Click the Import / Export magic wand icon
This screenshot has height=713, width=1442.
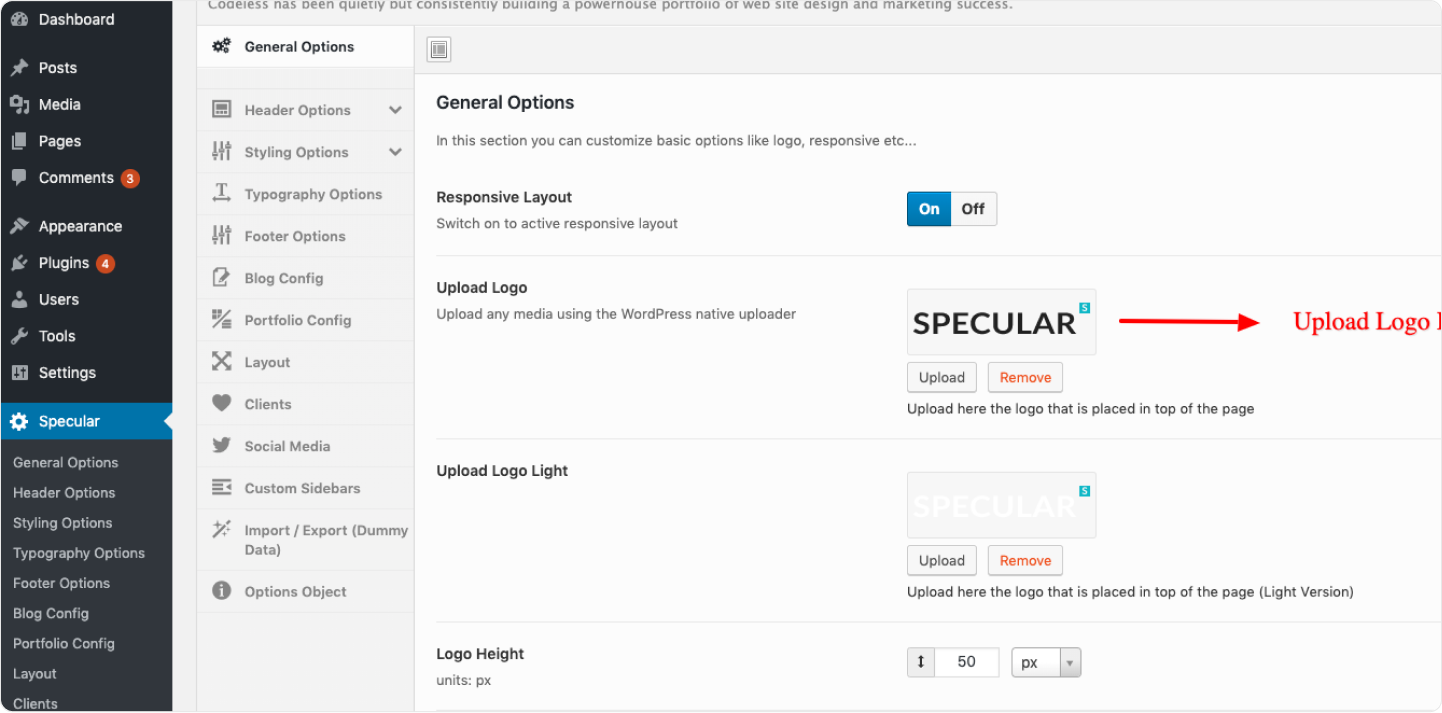point(222,530)
